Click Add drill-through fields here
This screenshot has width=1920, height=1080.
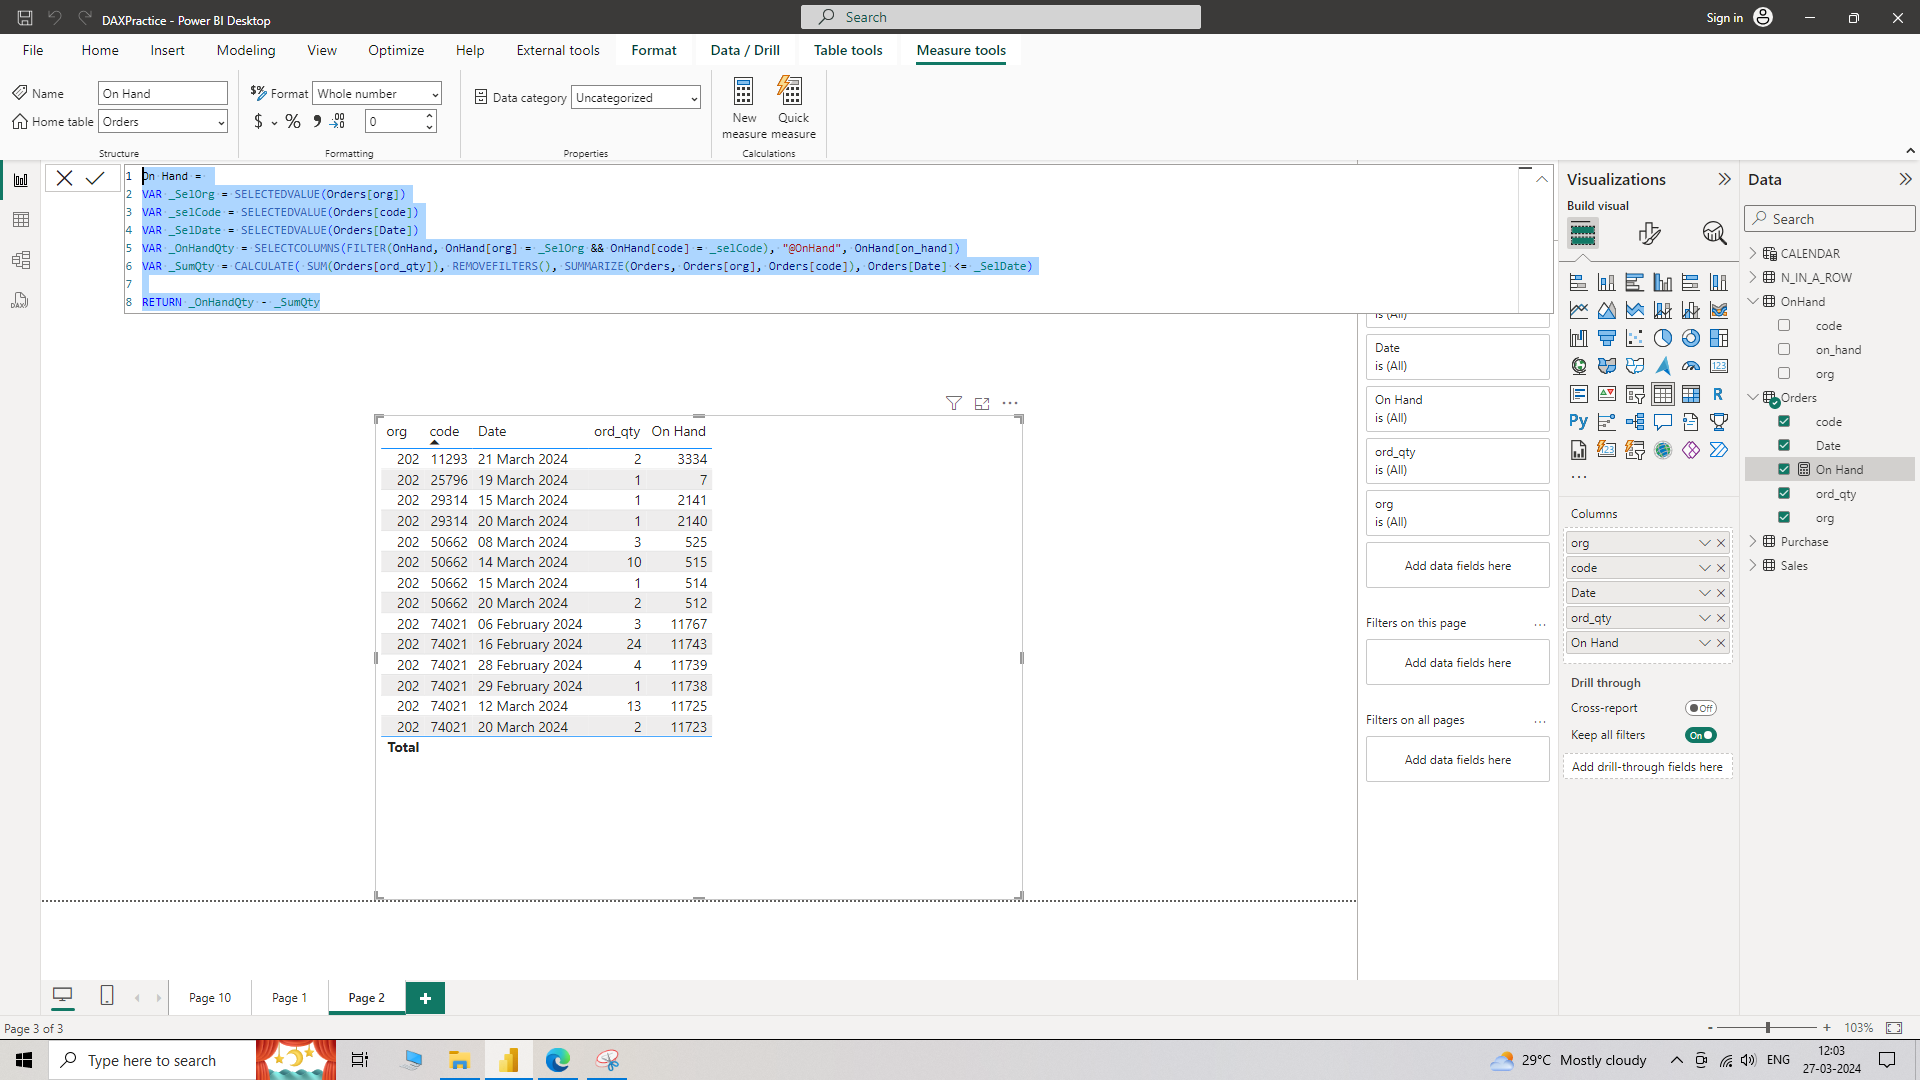pos(1647,767)
